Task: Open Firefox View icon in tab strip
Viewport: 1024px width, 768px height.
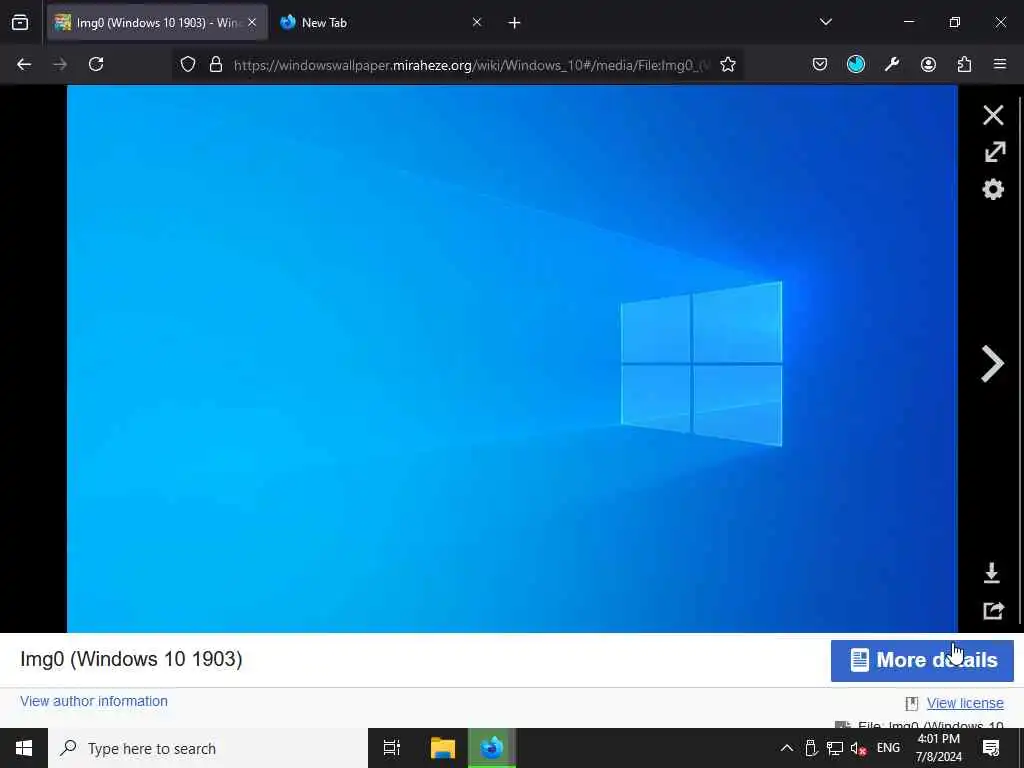Action: (x=20, y=23)
